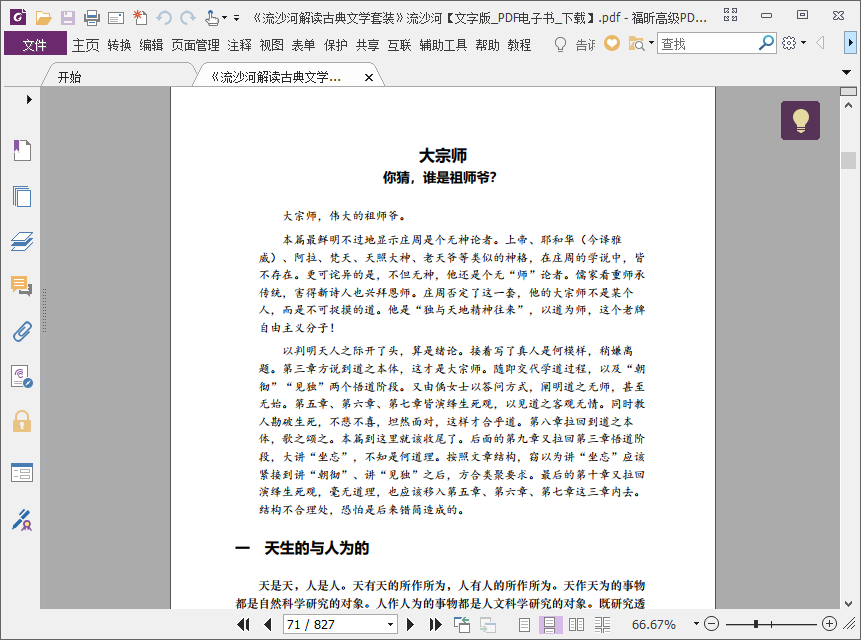The height and width of the screenshot is (640, 861).
Task: Open a file with the folder icon
Action: coord(43,18)
